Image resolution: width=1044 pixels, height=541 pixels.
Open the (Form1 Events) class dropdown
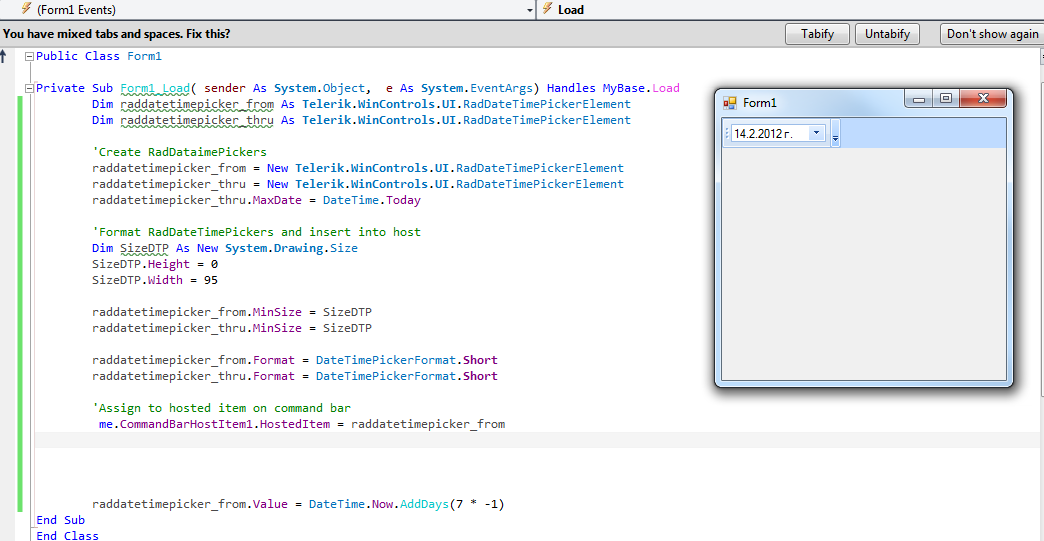[x=529, y=10]
